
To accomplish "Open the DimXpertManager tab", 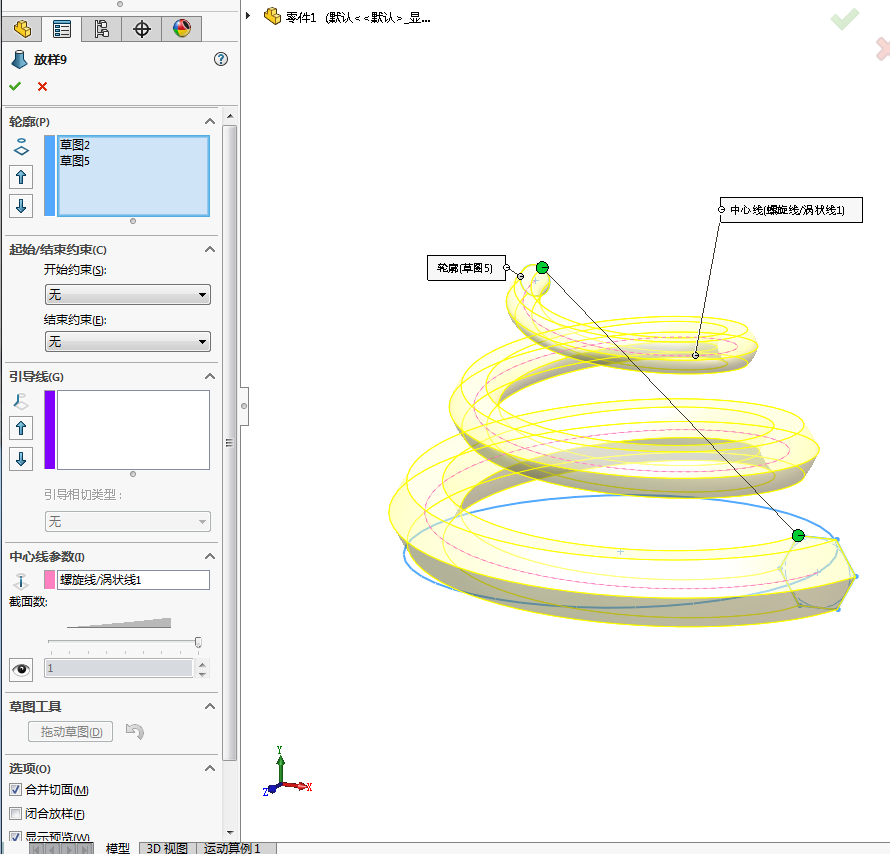I will pyautogui.click(x=141, y=29).
